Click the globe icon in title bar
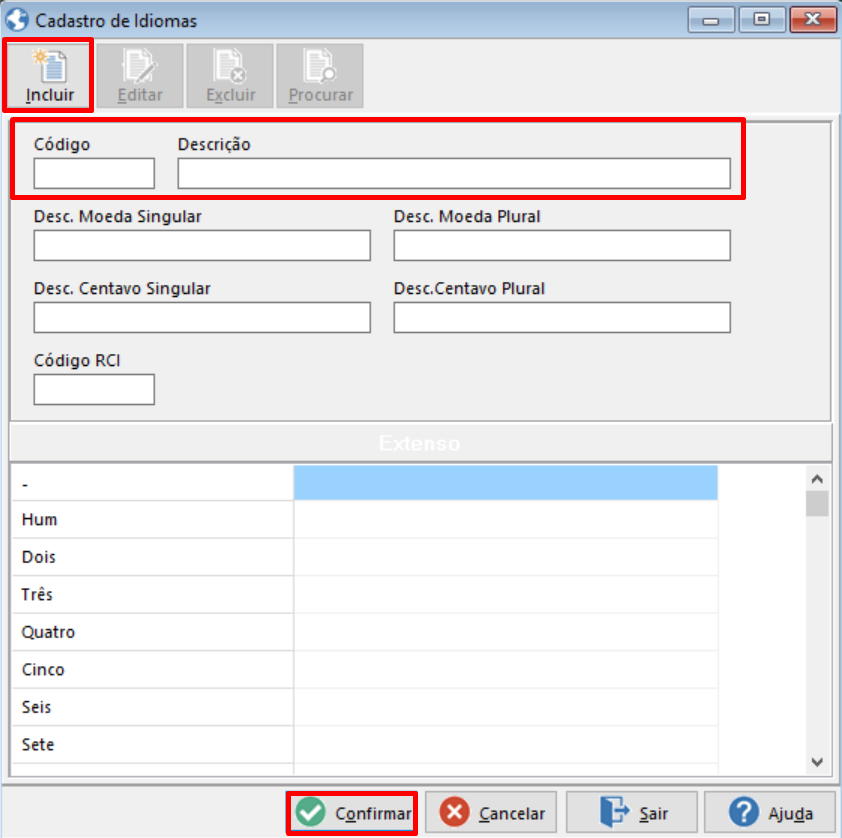This screenshot has height=838, width=842. pos(17,20)
